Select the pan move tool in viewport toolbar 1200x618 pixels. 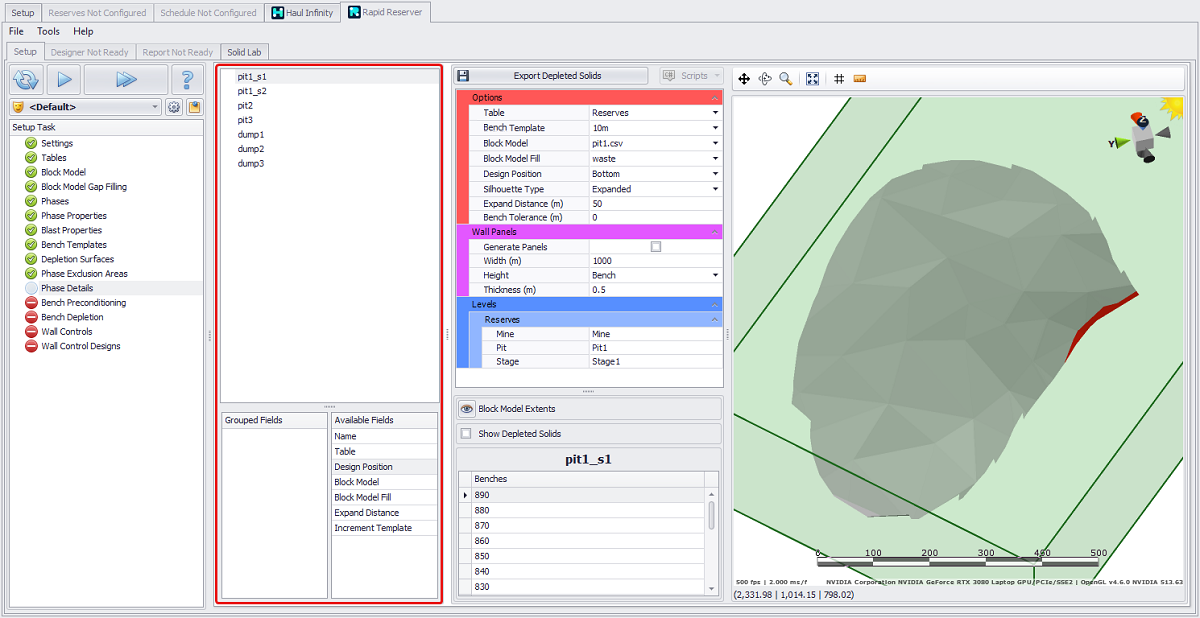tap(744, 79)
